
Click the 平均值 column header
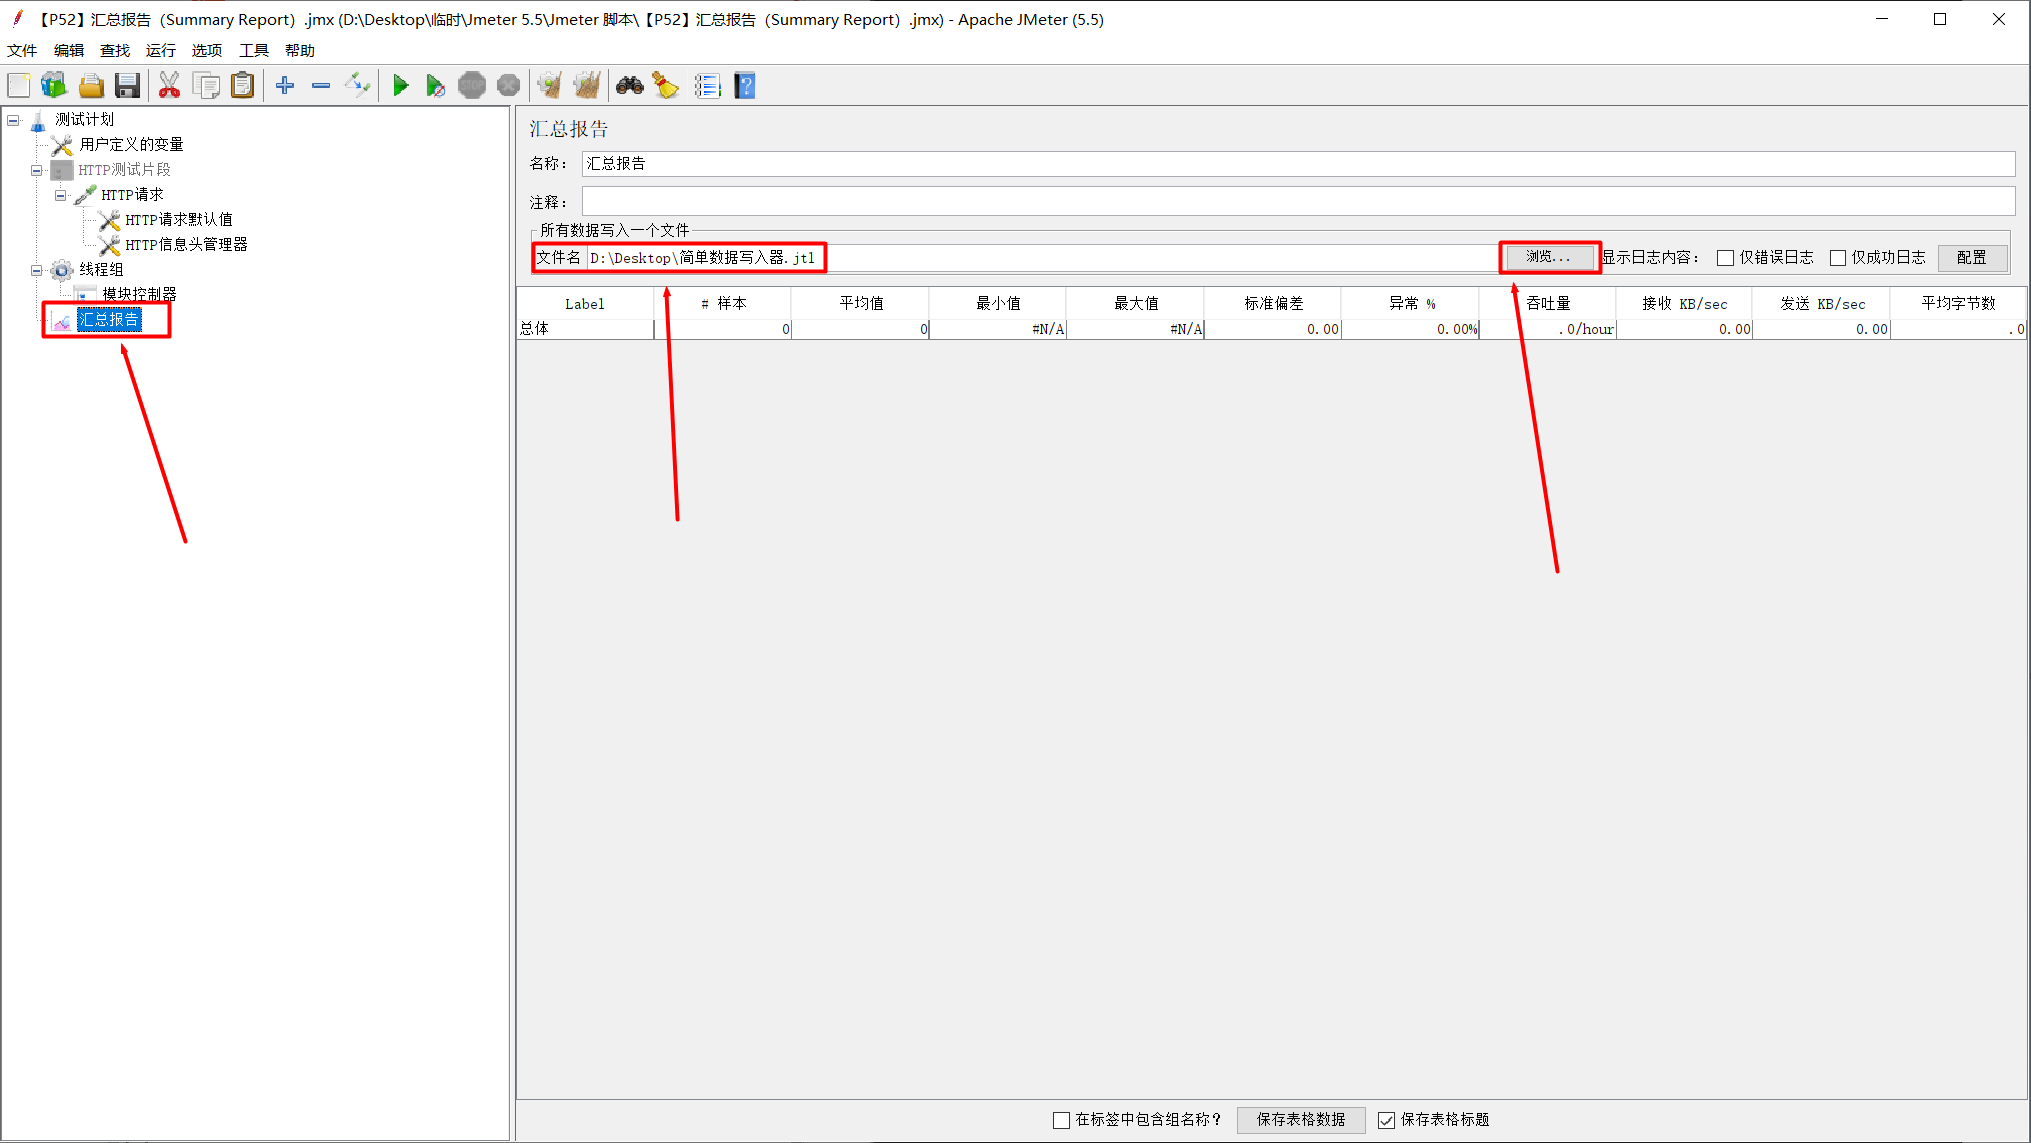tap(860, 303)
